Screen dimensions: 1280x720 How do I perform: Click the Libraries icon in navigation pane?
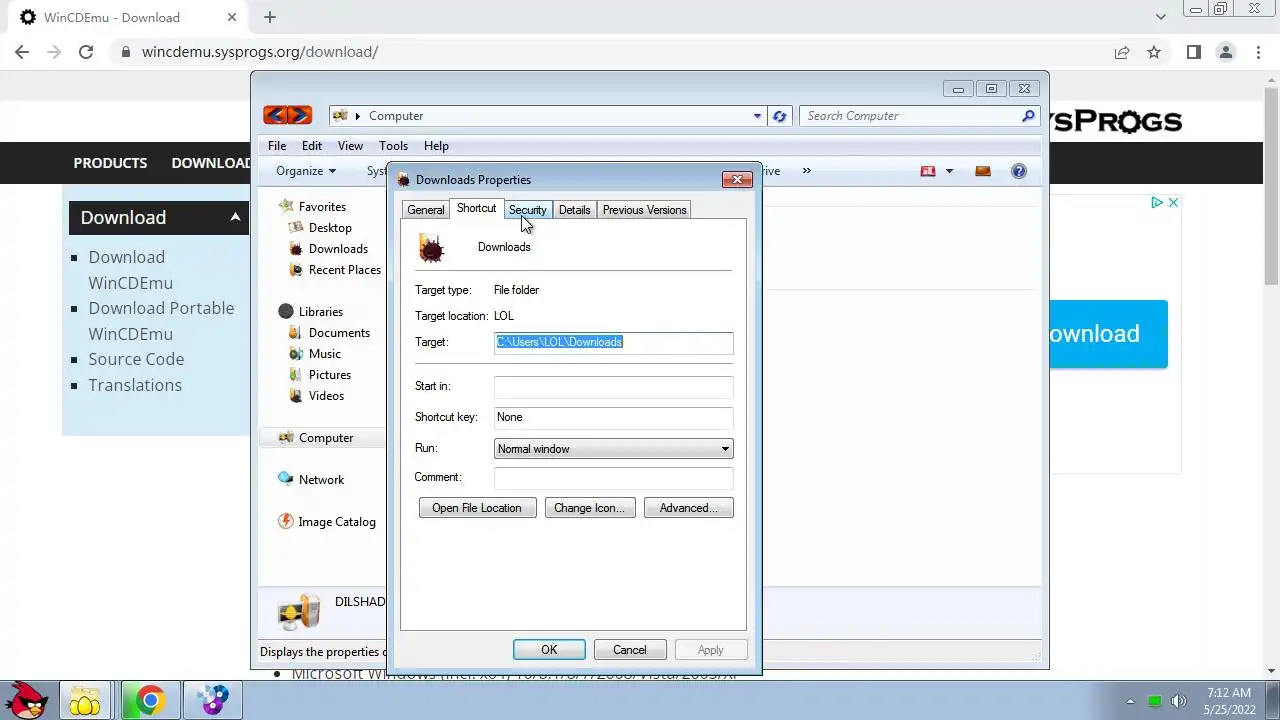point(286,311)
